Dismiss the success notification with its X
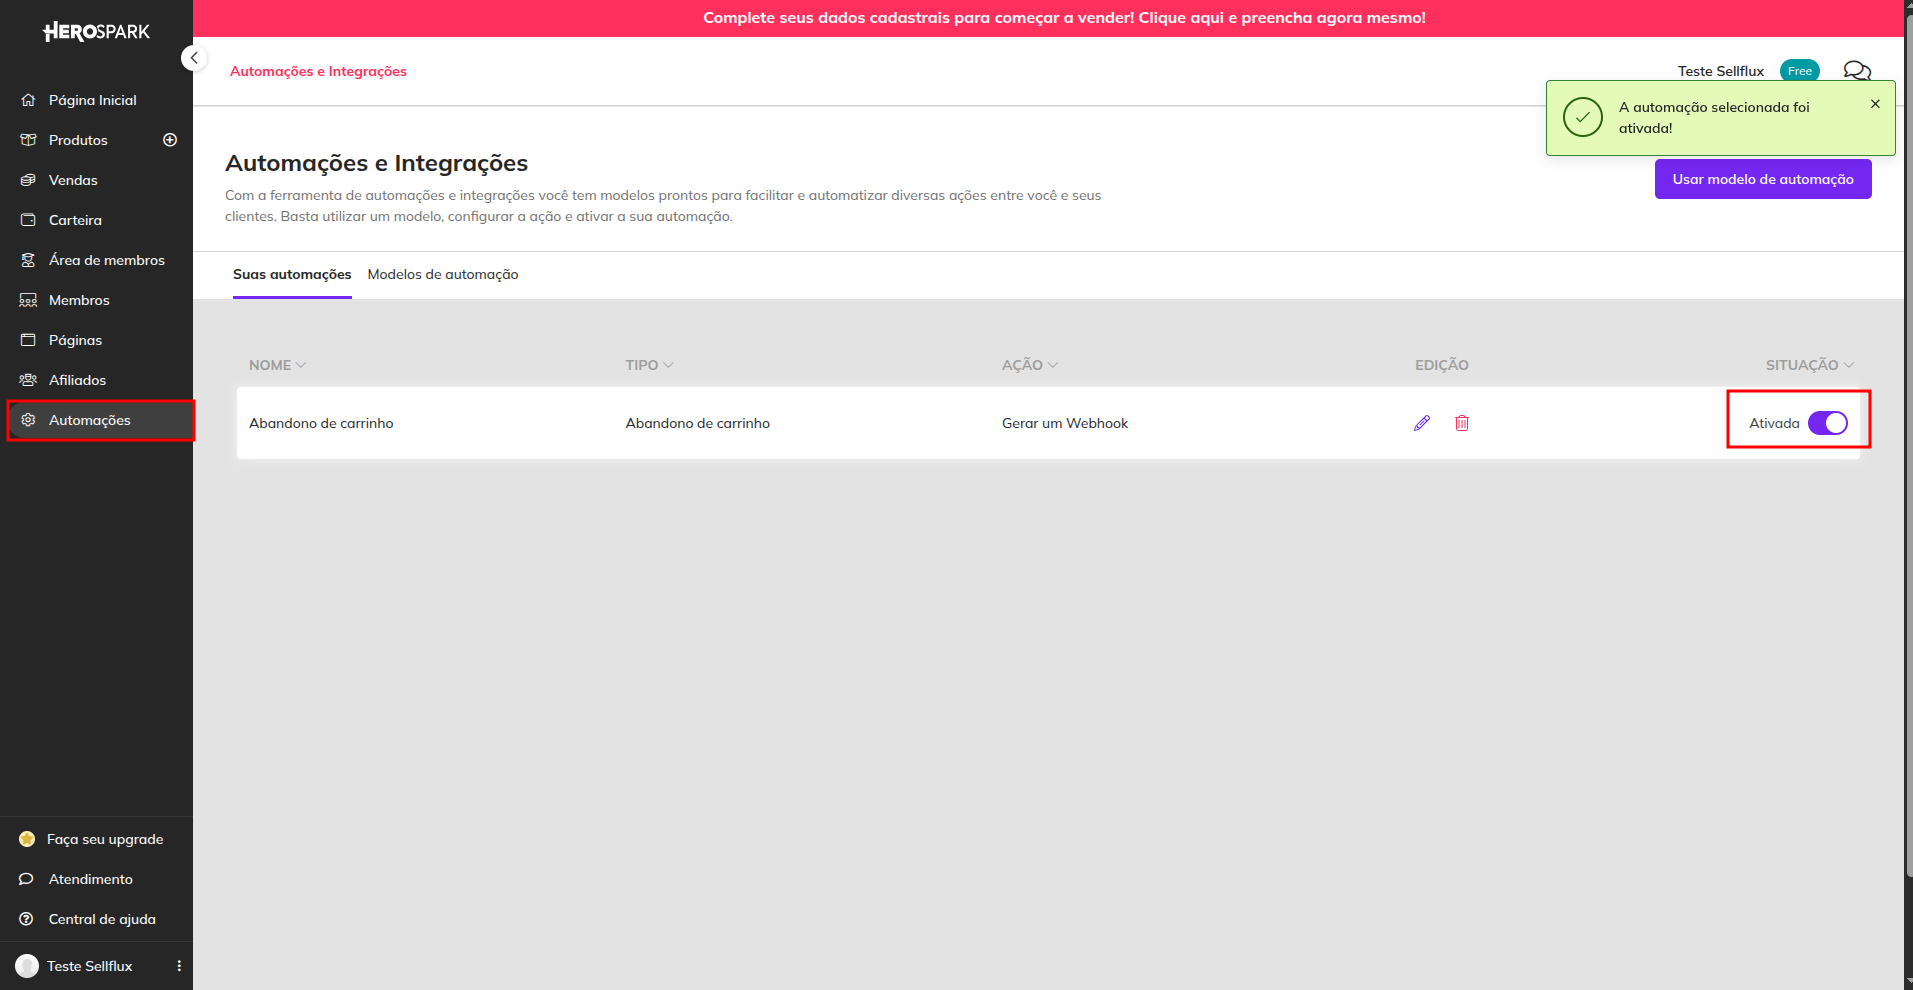Viewport: 1913px width, 990px height. 1875,104
